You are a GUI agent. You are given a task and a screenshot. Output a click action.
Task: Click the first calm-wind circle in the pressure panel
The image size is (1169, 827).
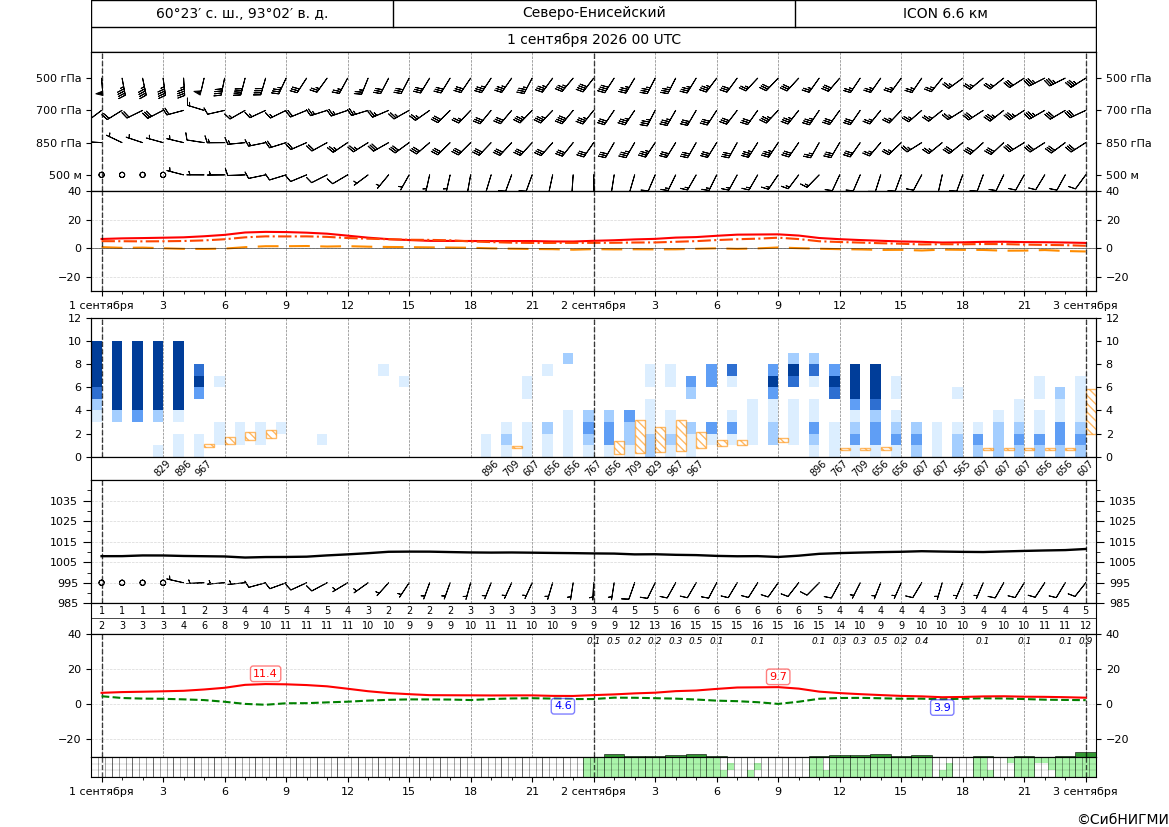click(101, 583)
